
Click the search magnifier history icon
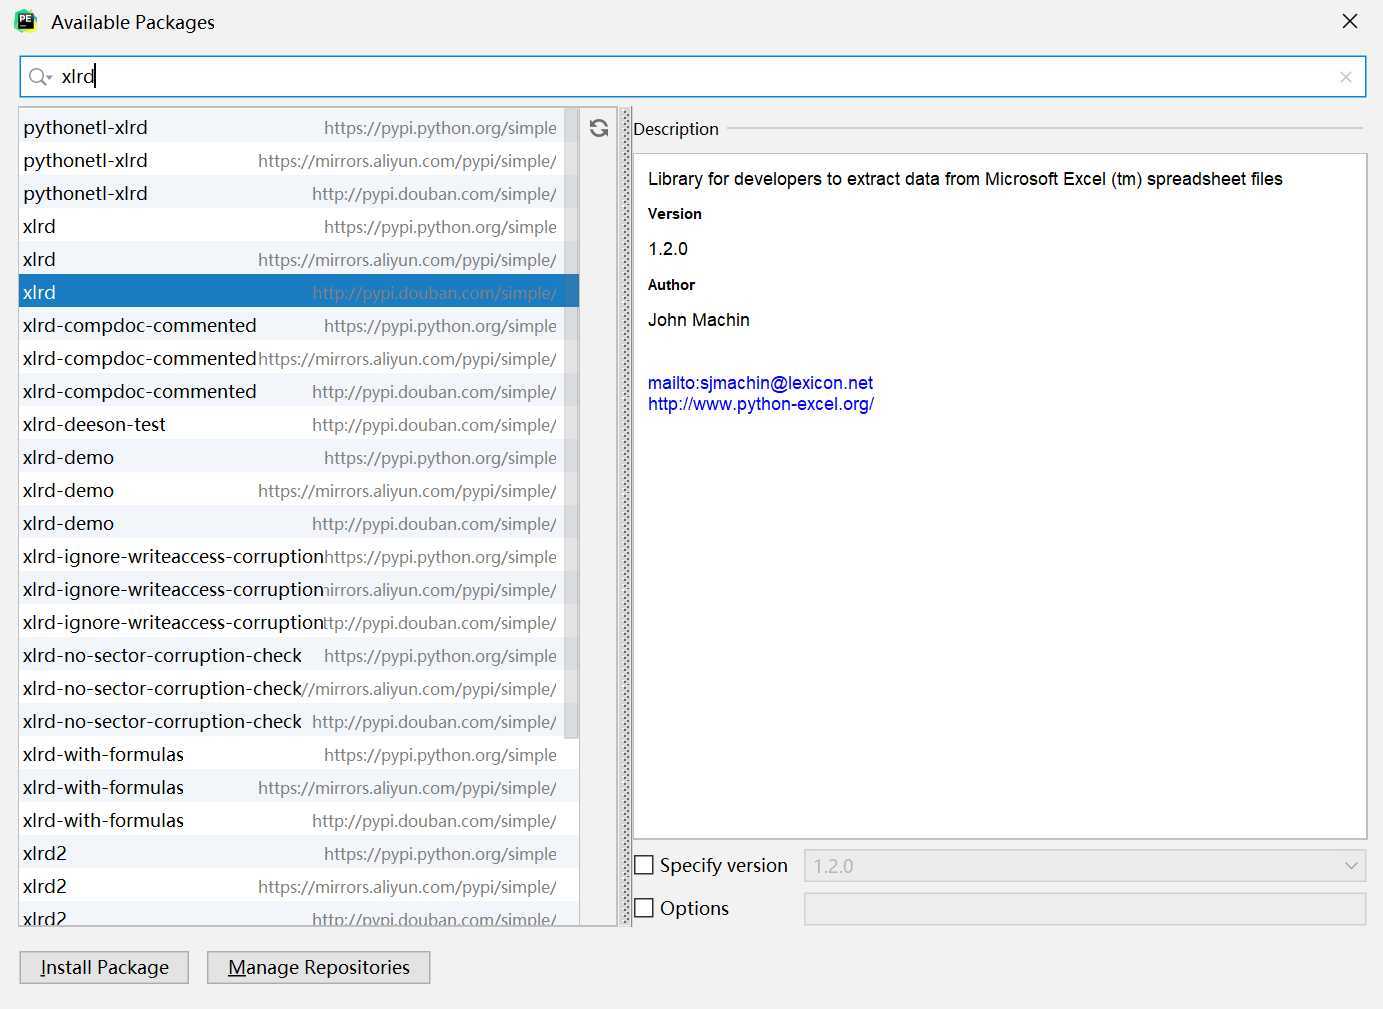click(x=40, y=77)
